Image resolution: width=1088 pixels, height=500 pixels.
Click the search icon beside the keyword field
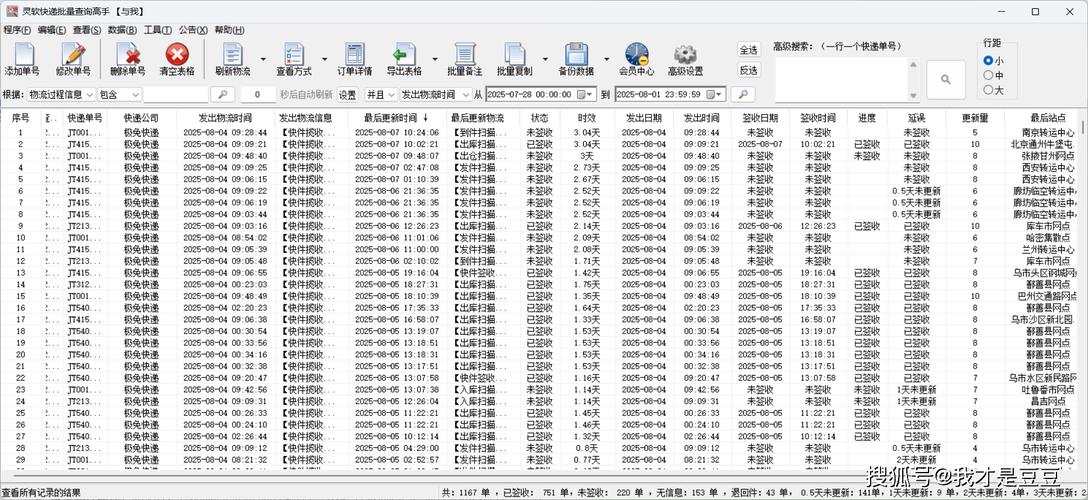click(x=222, y=94)
